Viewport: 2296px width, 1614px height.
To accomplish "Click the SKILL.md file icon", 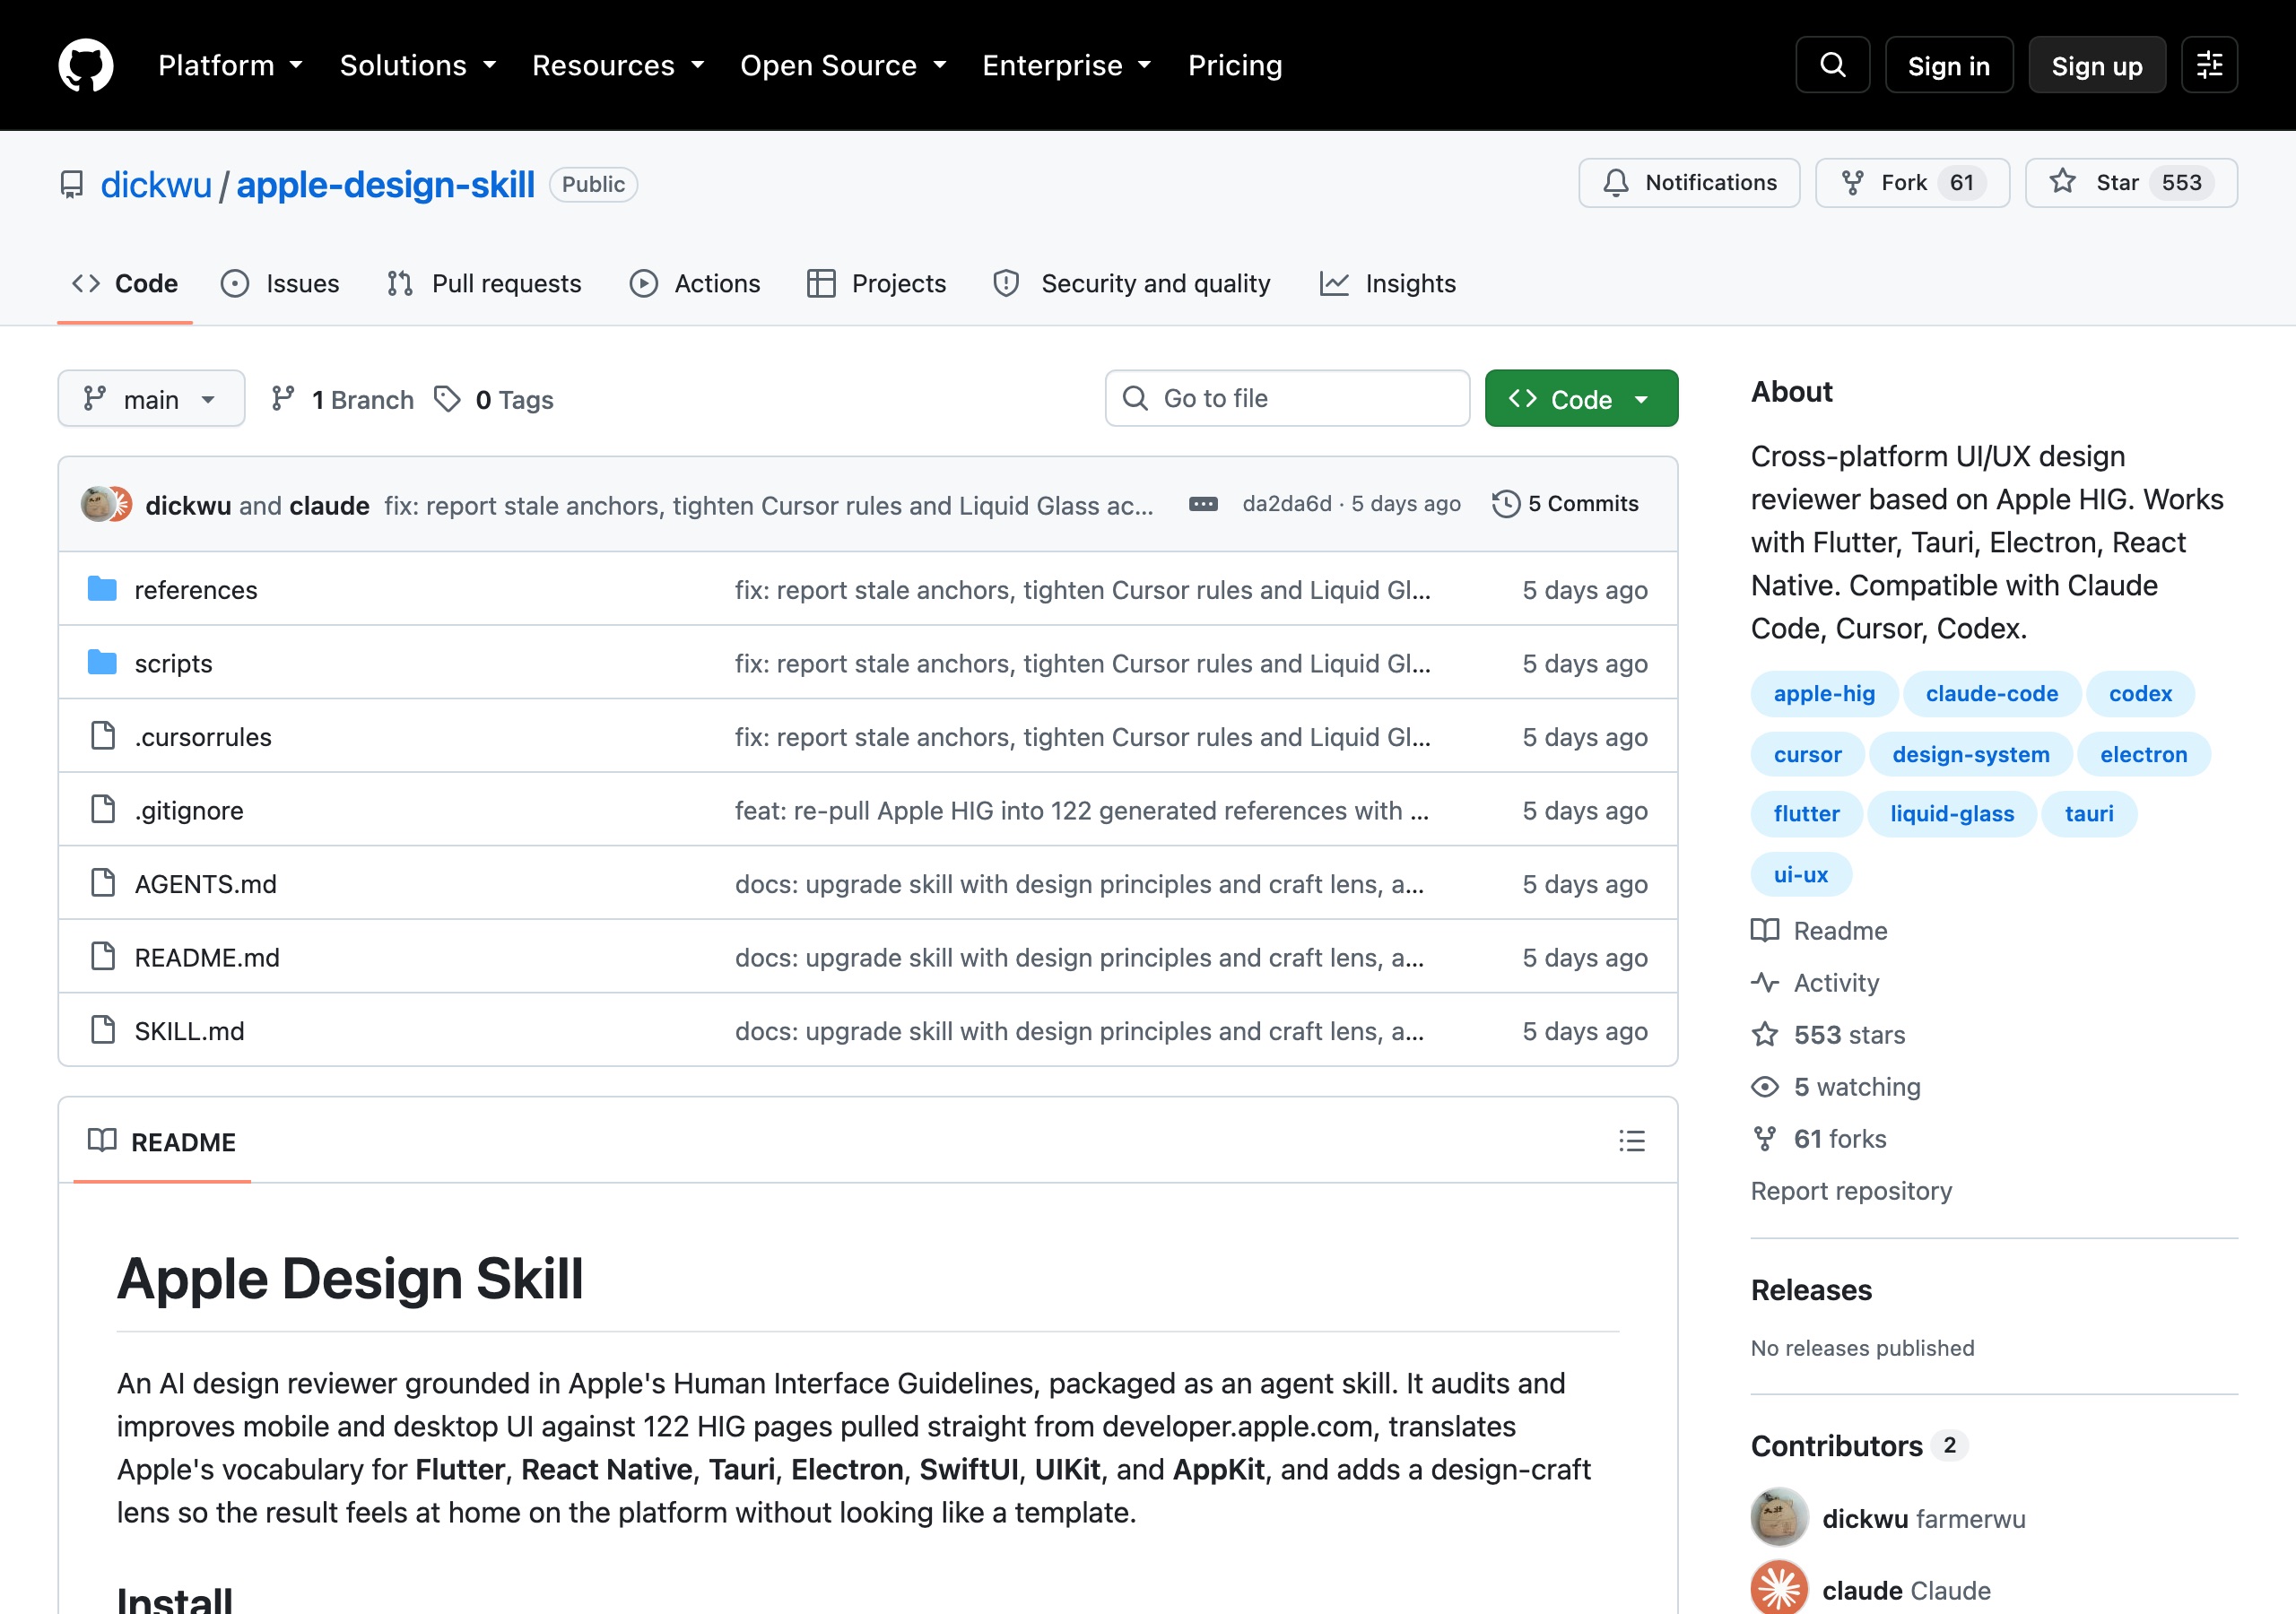I will click(x=102, y=1030).
